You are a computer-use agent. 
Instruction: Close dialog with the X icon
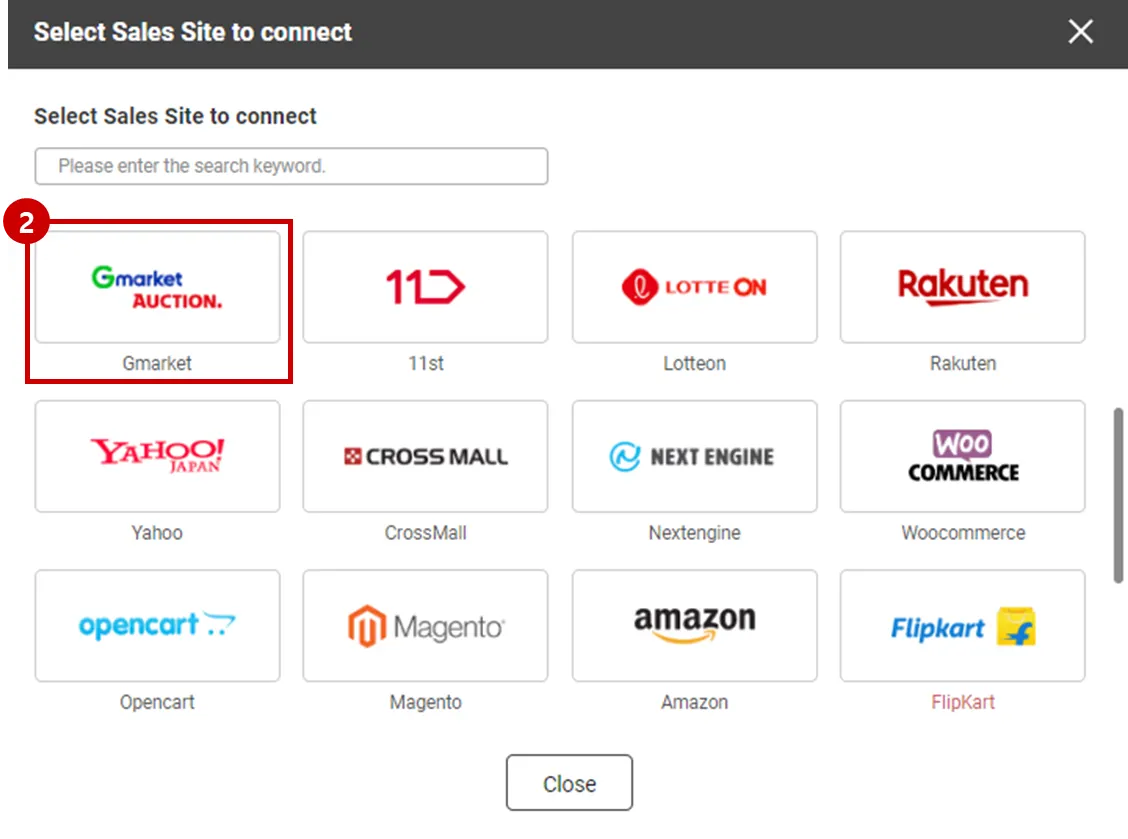point(1080,32)
